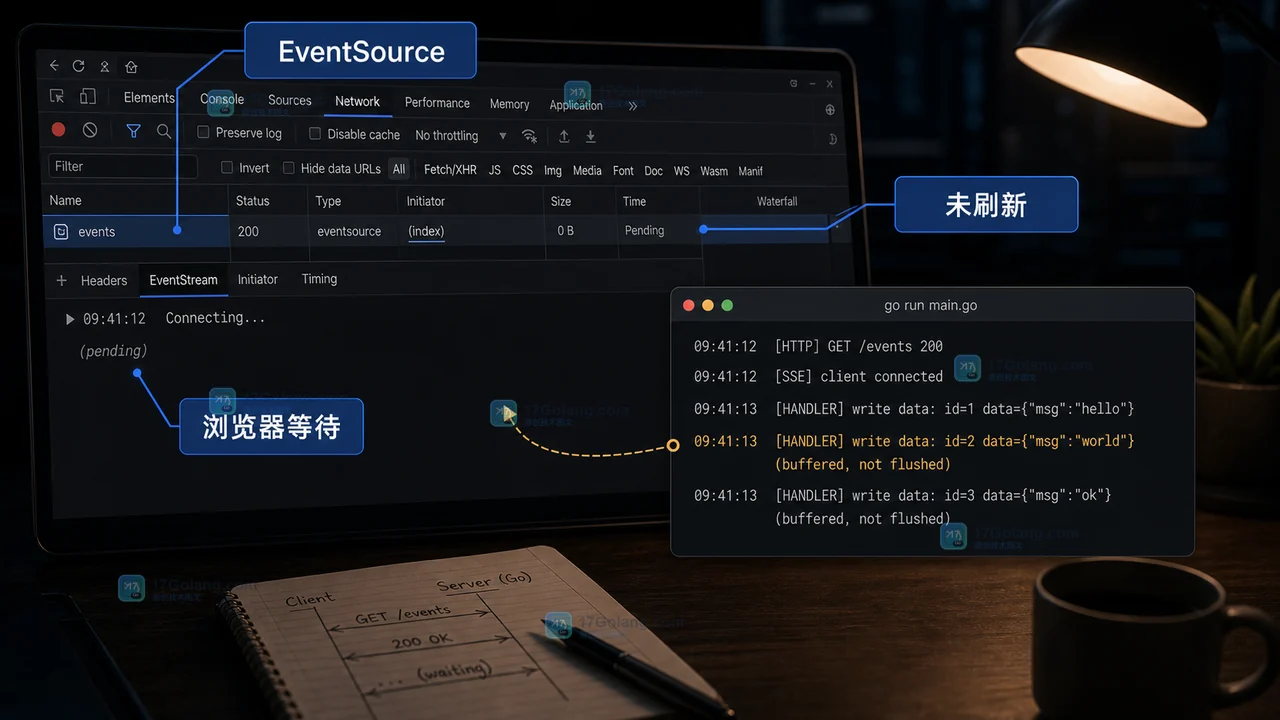This screenshot has width=1280, height=720.
Task: Open the Sources tab
Action: pos(290,100)
